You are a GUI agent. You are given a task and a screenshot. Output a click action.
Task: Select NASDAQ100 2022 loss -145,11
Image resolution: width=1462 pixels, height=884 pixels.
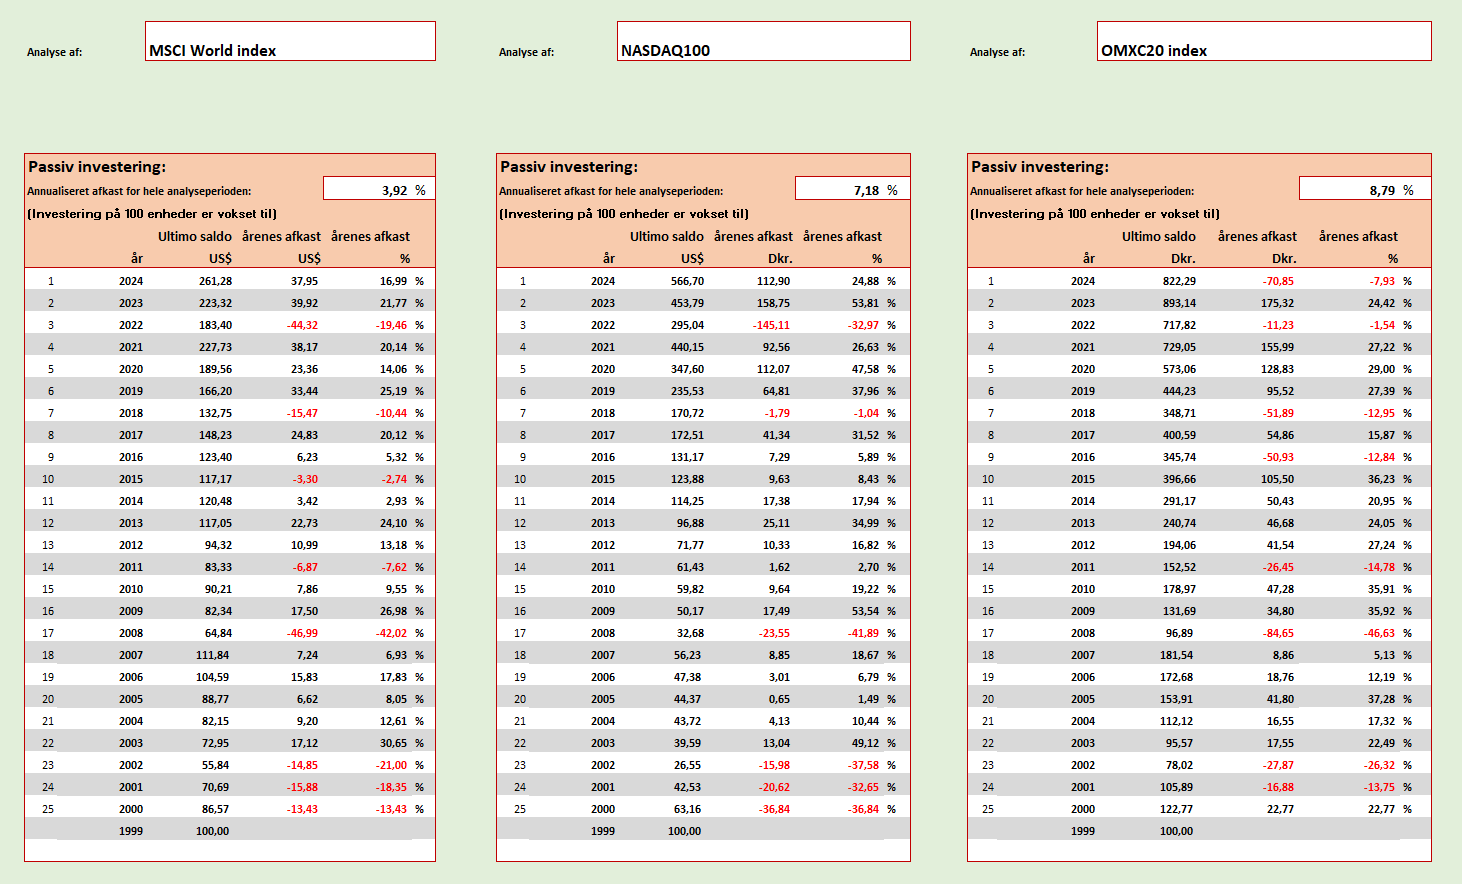(771, 325)
